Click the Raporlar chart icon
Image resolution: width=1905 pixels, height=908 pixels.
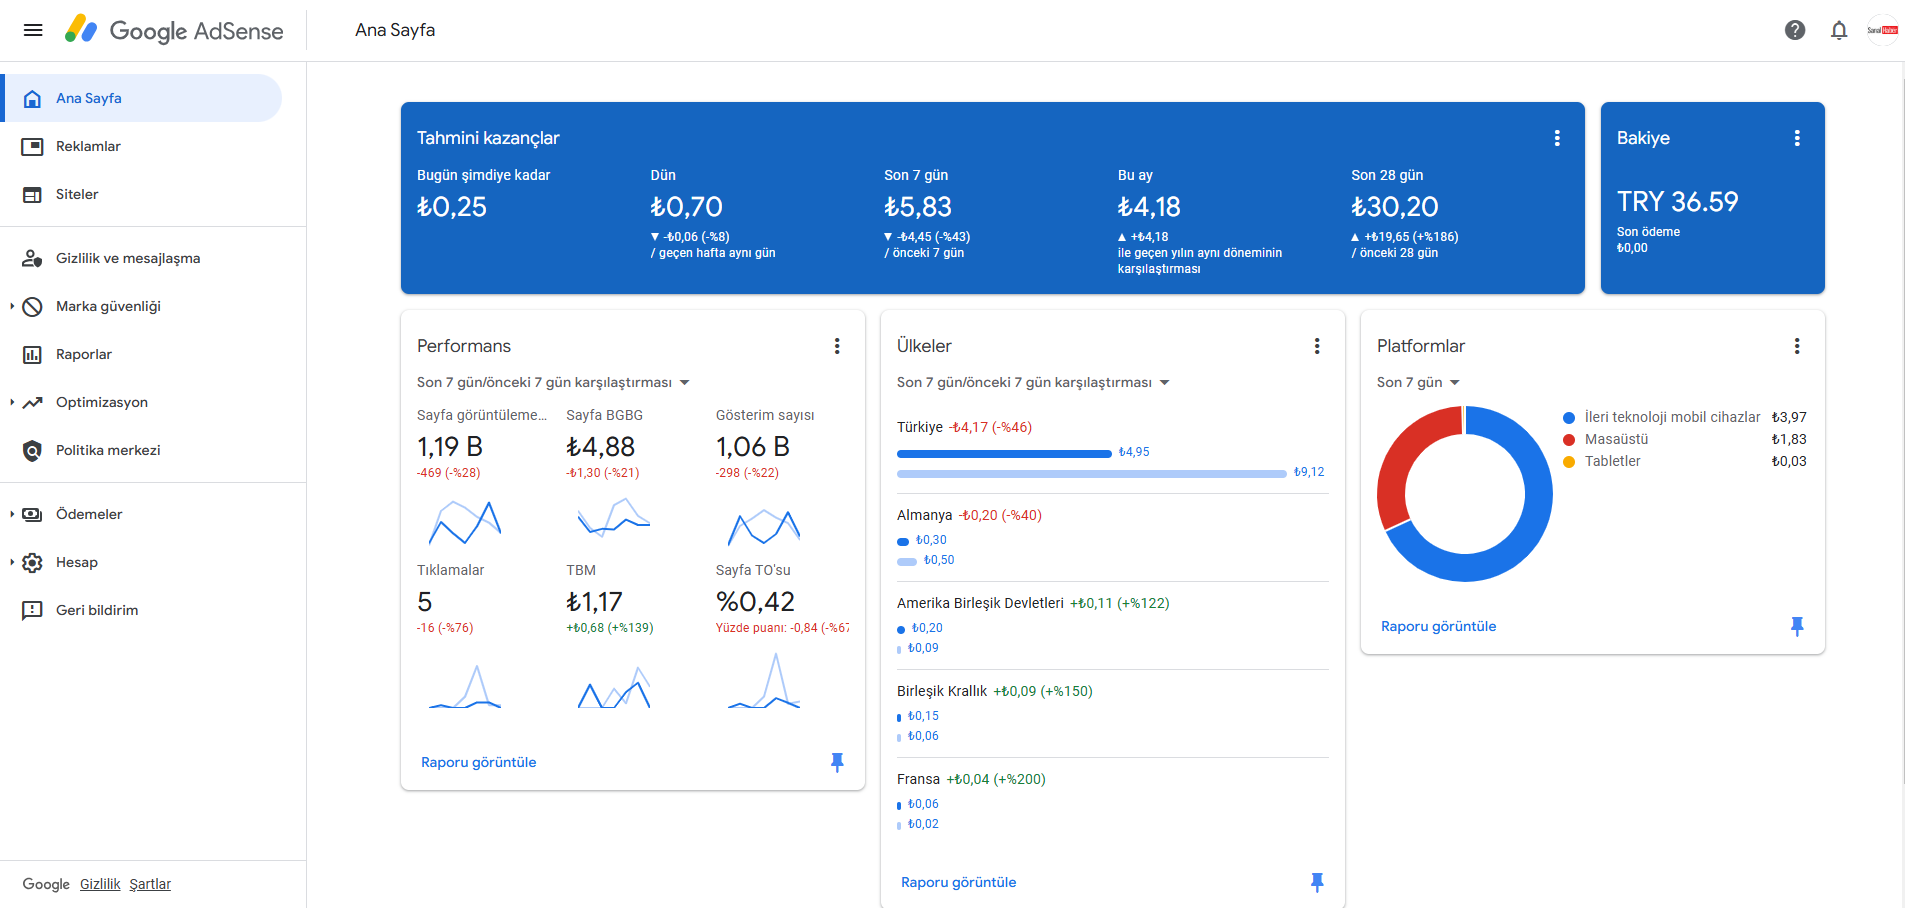(32, 354)
